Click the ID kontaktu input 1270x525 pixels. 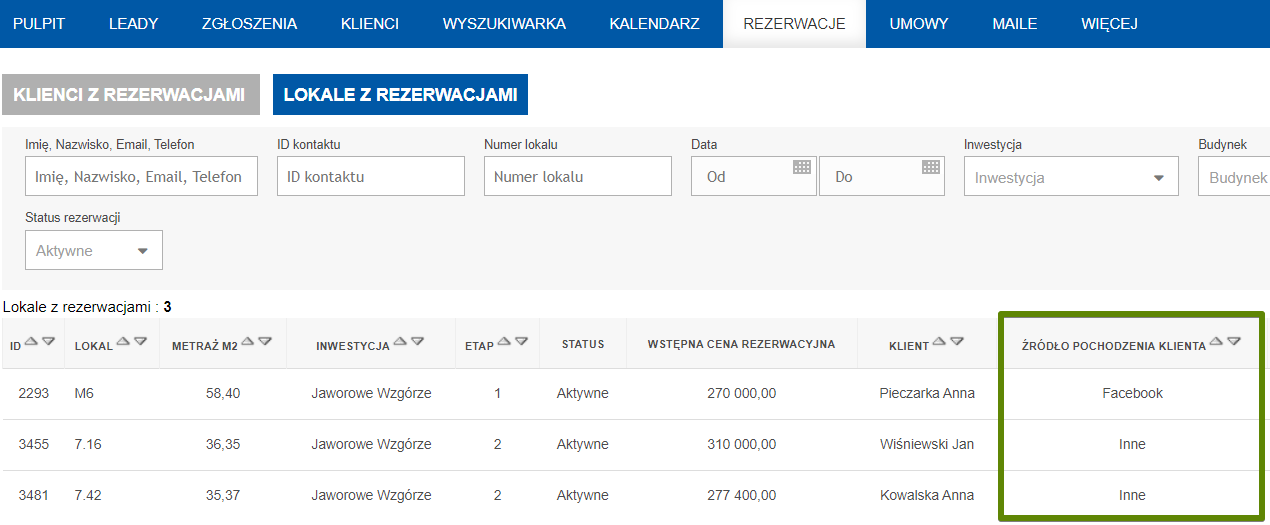pyautogui.click(x=371, y=176)
